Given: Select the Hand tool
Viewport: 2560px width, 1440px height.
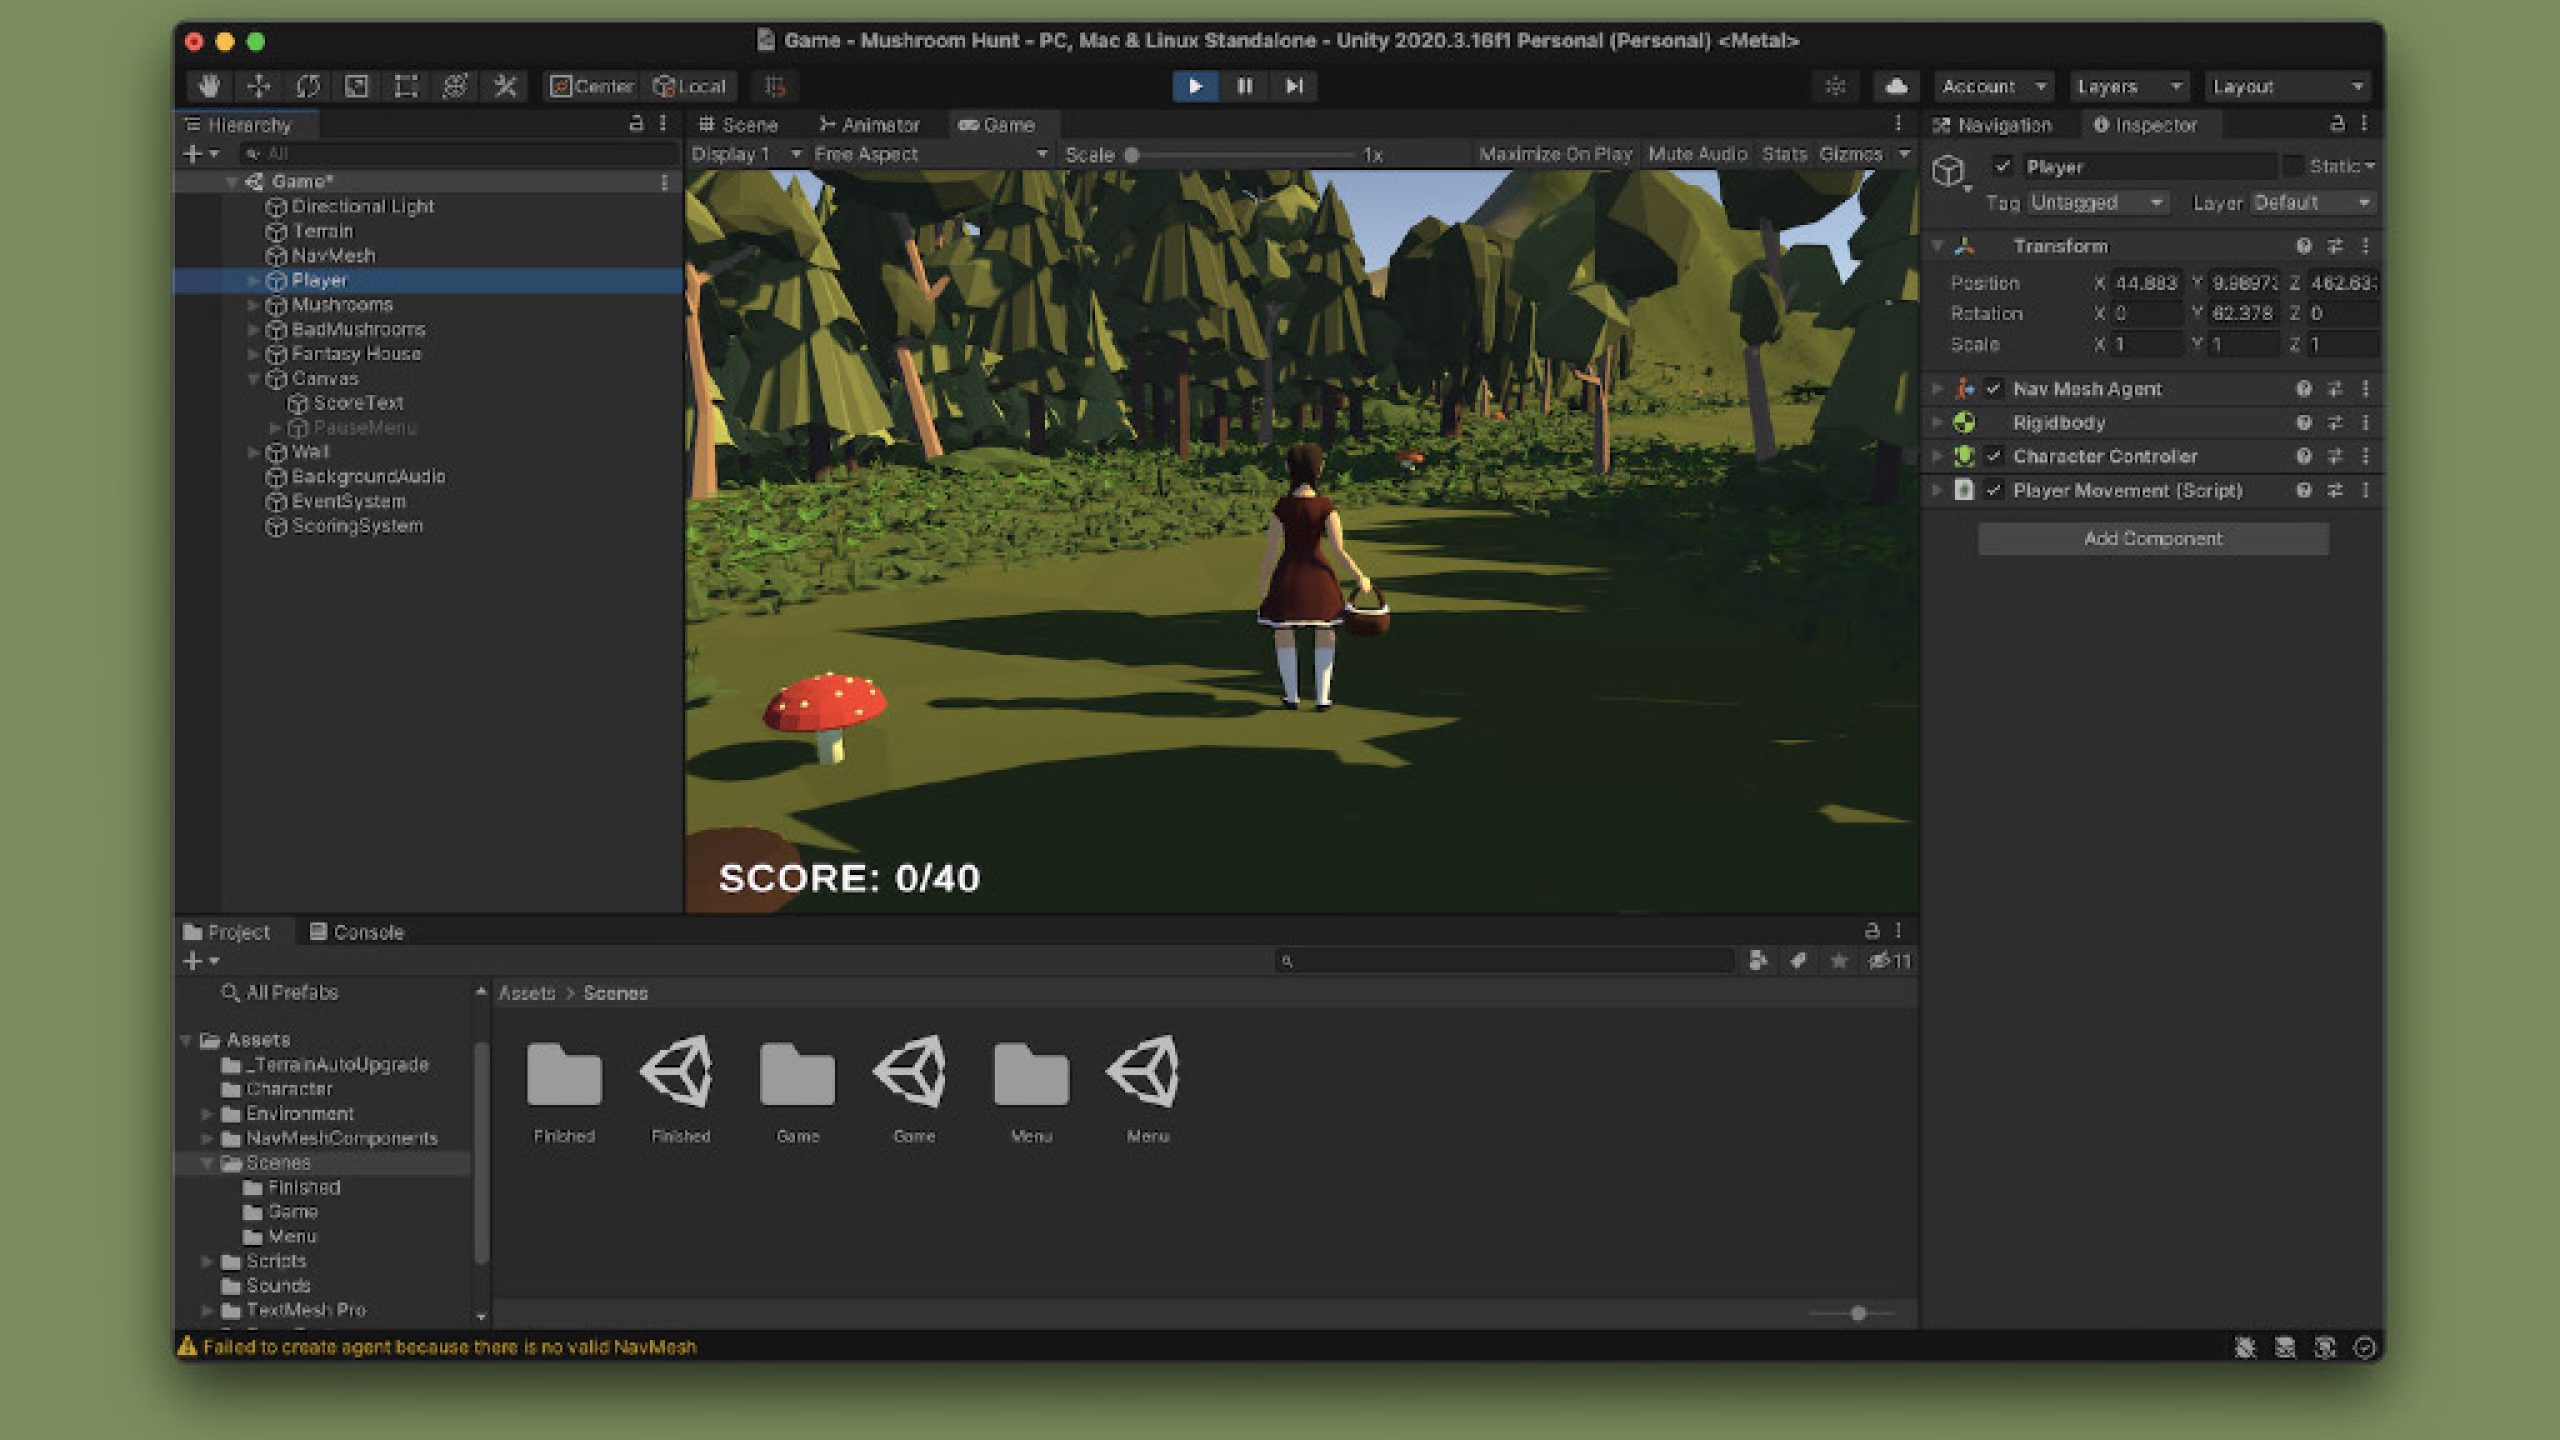Looking at the screenshot, I should 208,86.
